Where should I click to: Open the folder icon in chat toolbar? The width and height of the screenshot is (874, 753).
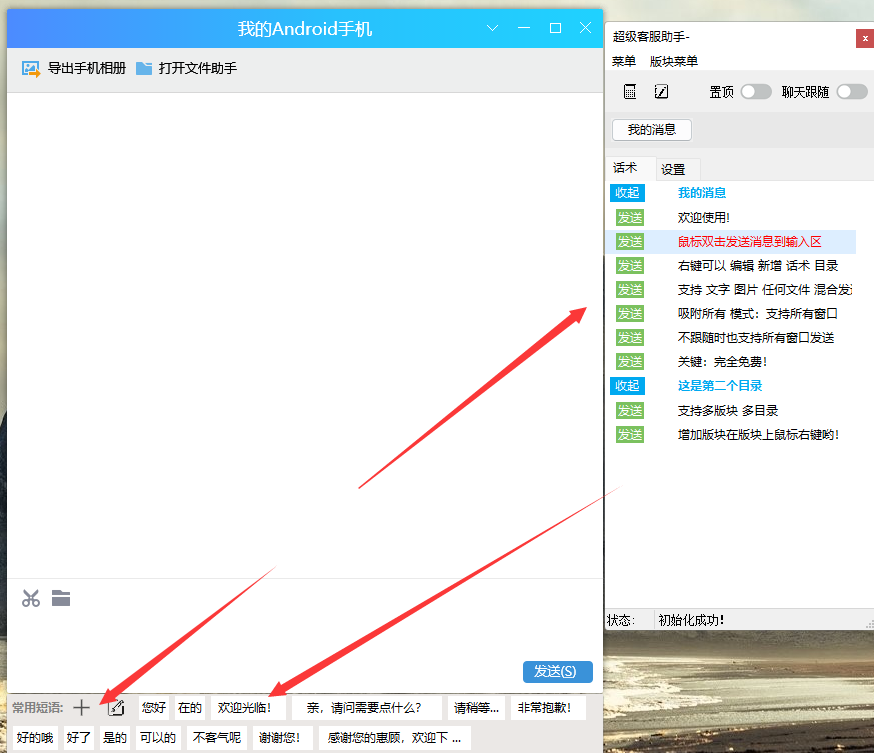click(61, 599)
